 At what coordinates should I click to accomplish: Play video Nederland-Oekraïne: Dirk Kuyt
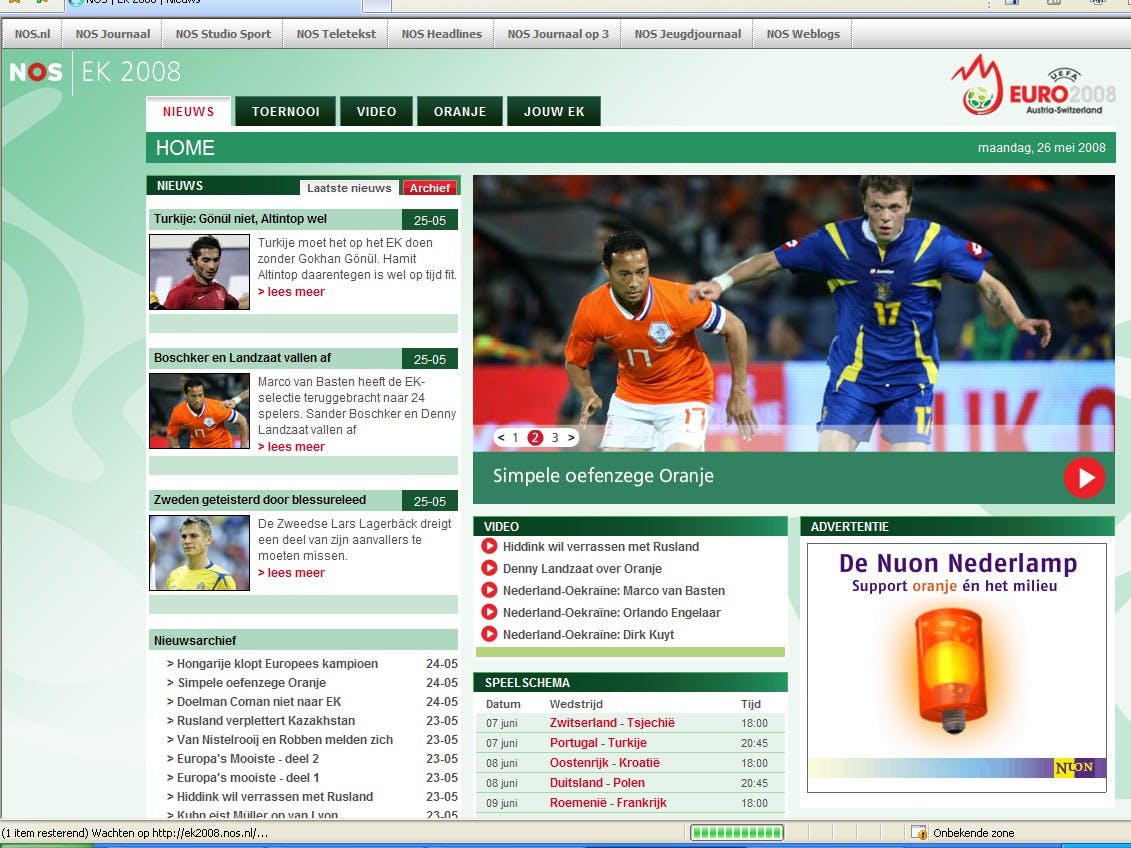tap(489, 635)
